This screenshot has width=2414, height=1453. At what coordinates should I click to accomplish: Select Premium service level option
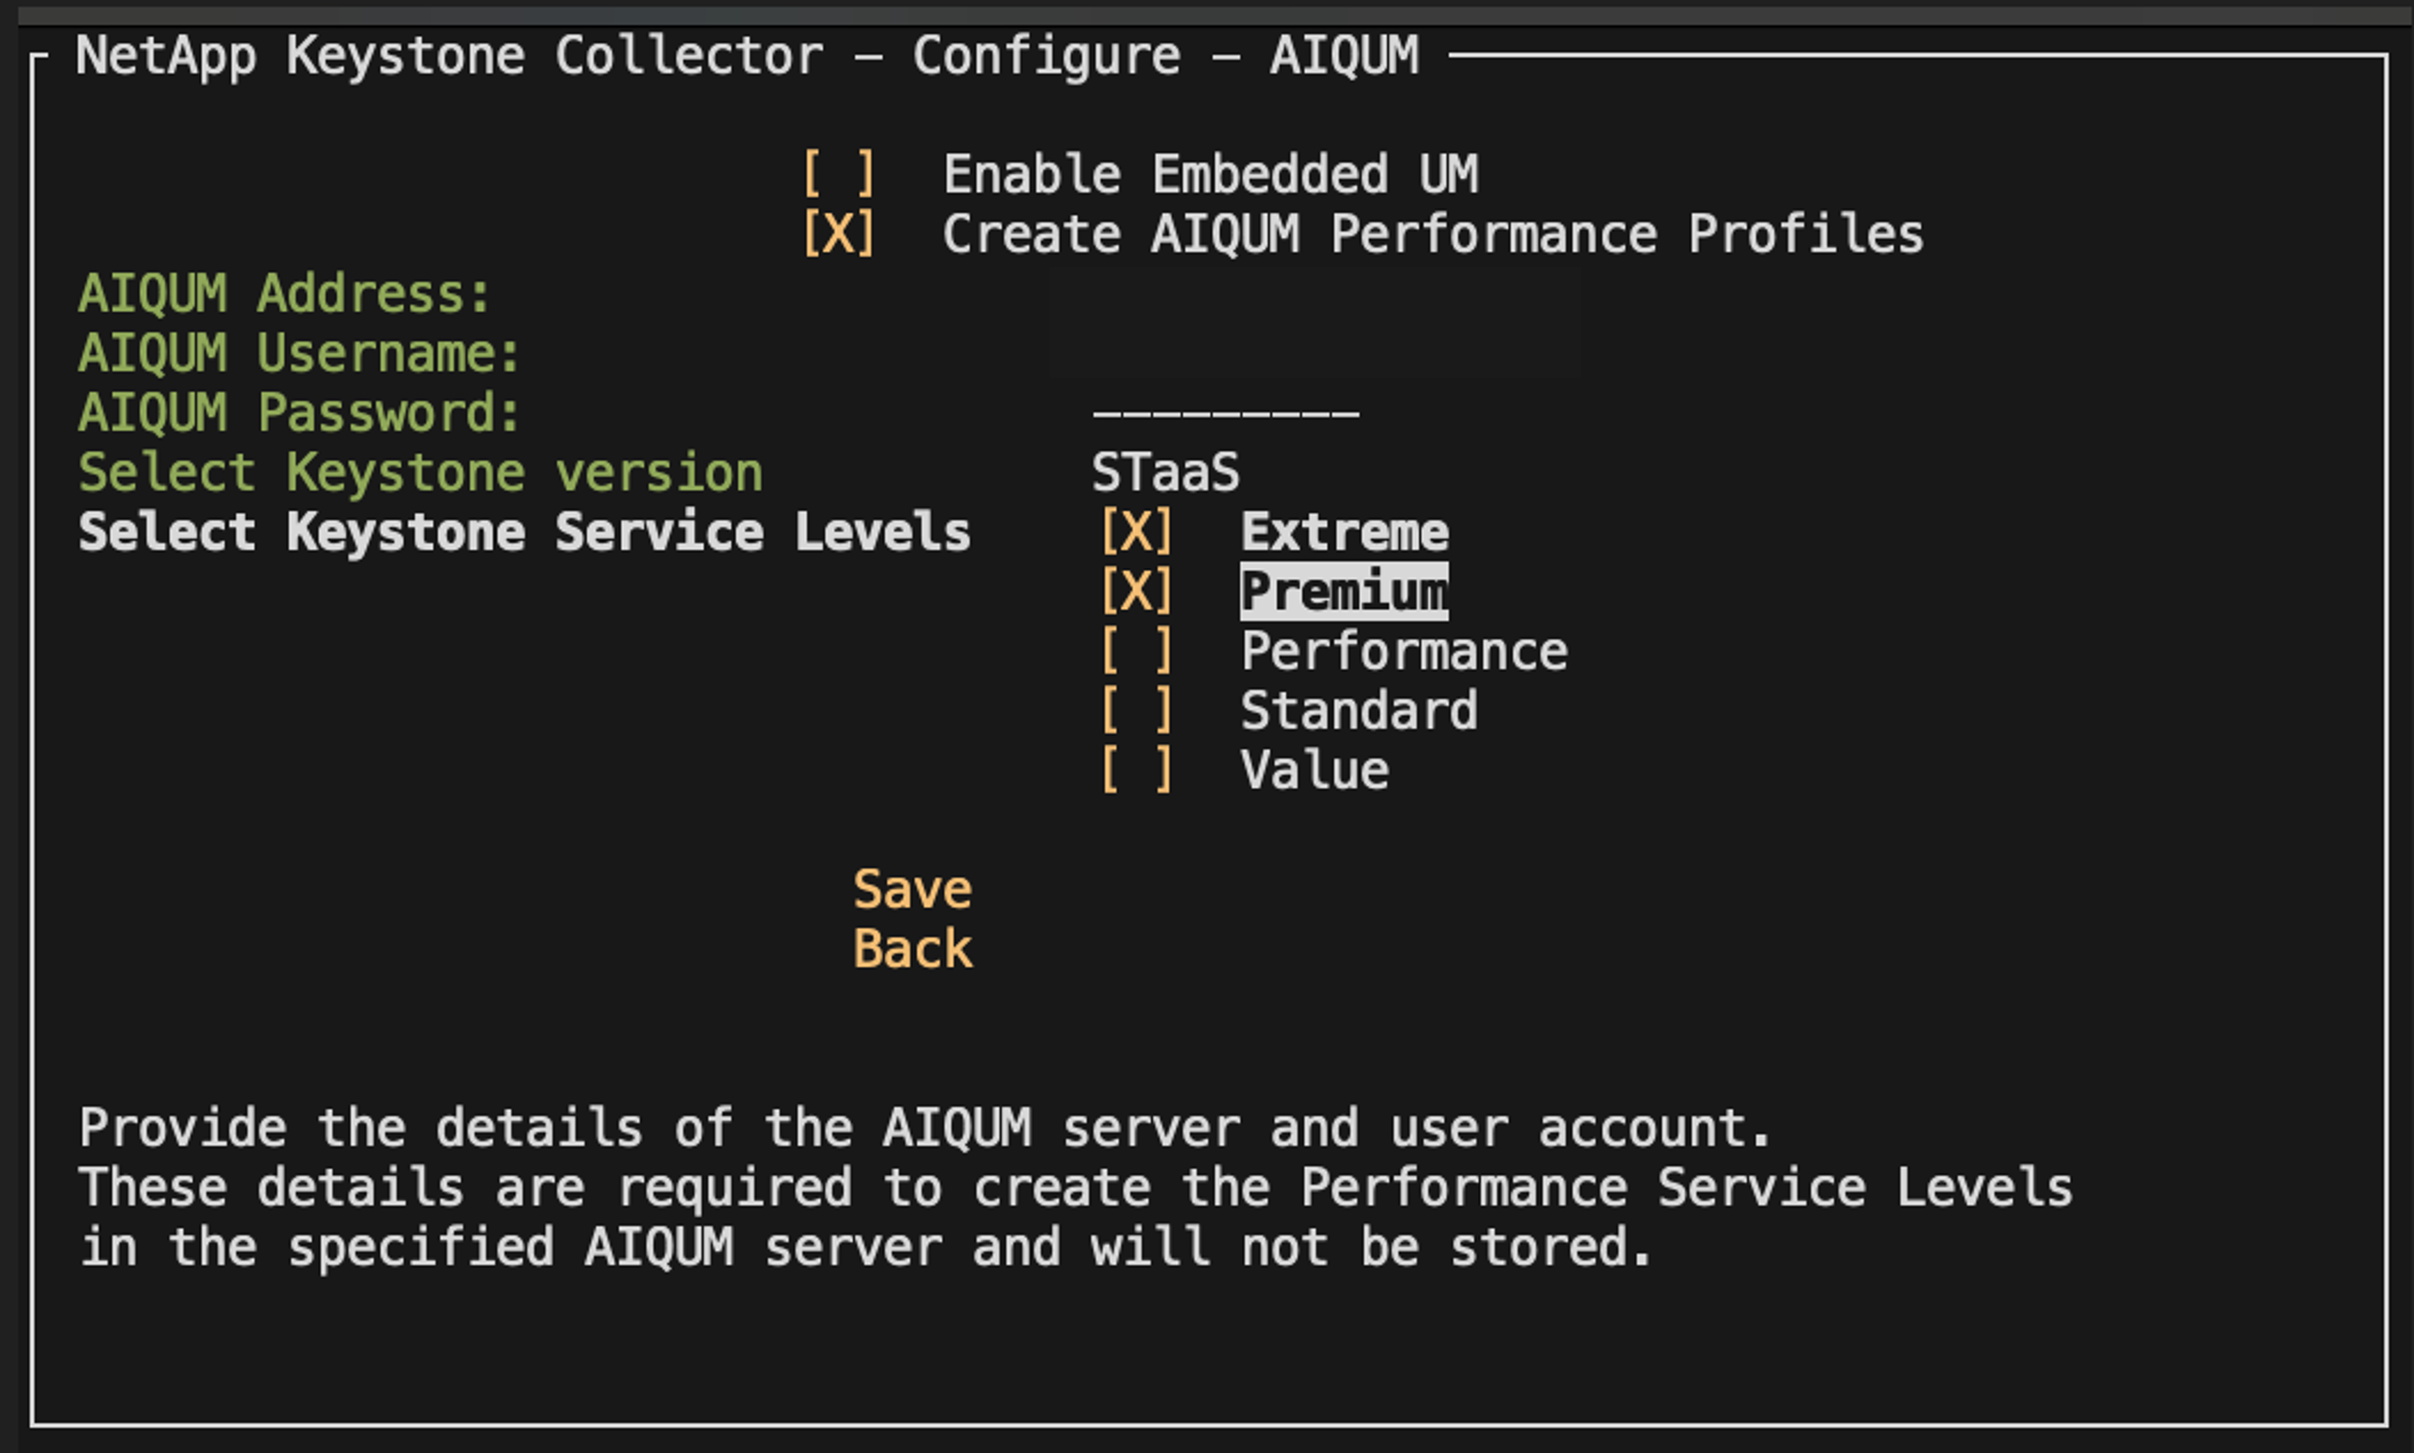click(1109, 591)
